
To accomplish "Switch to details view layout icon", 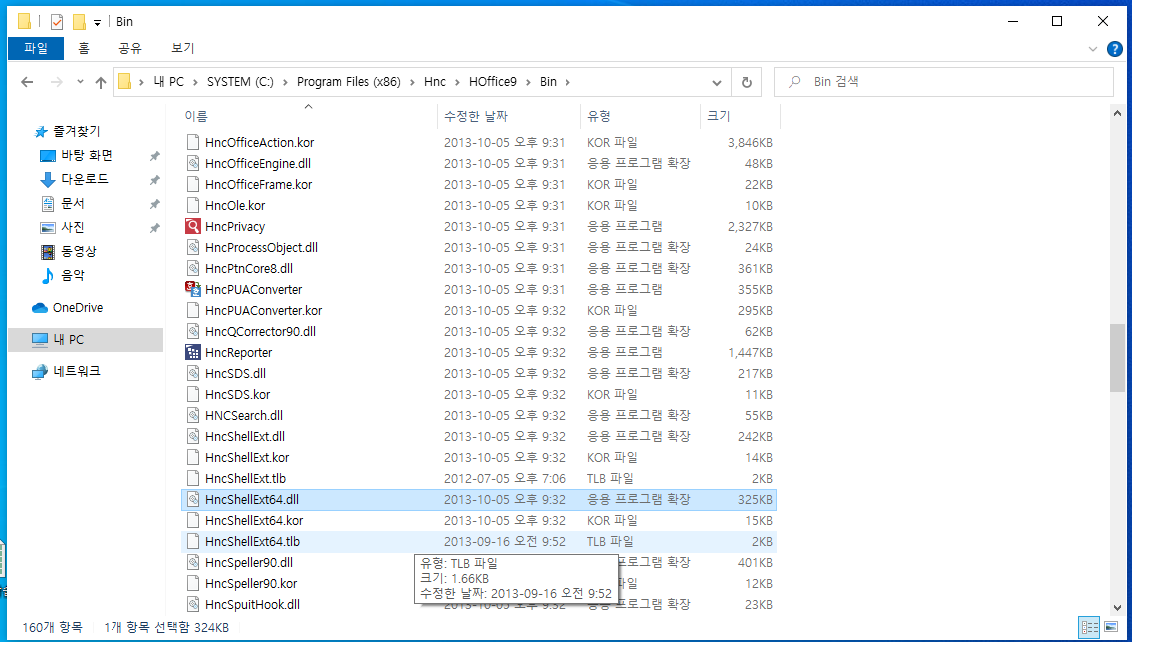I will click(x=1089, y=627).
